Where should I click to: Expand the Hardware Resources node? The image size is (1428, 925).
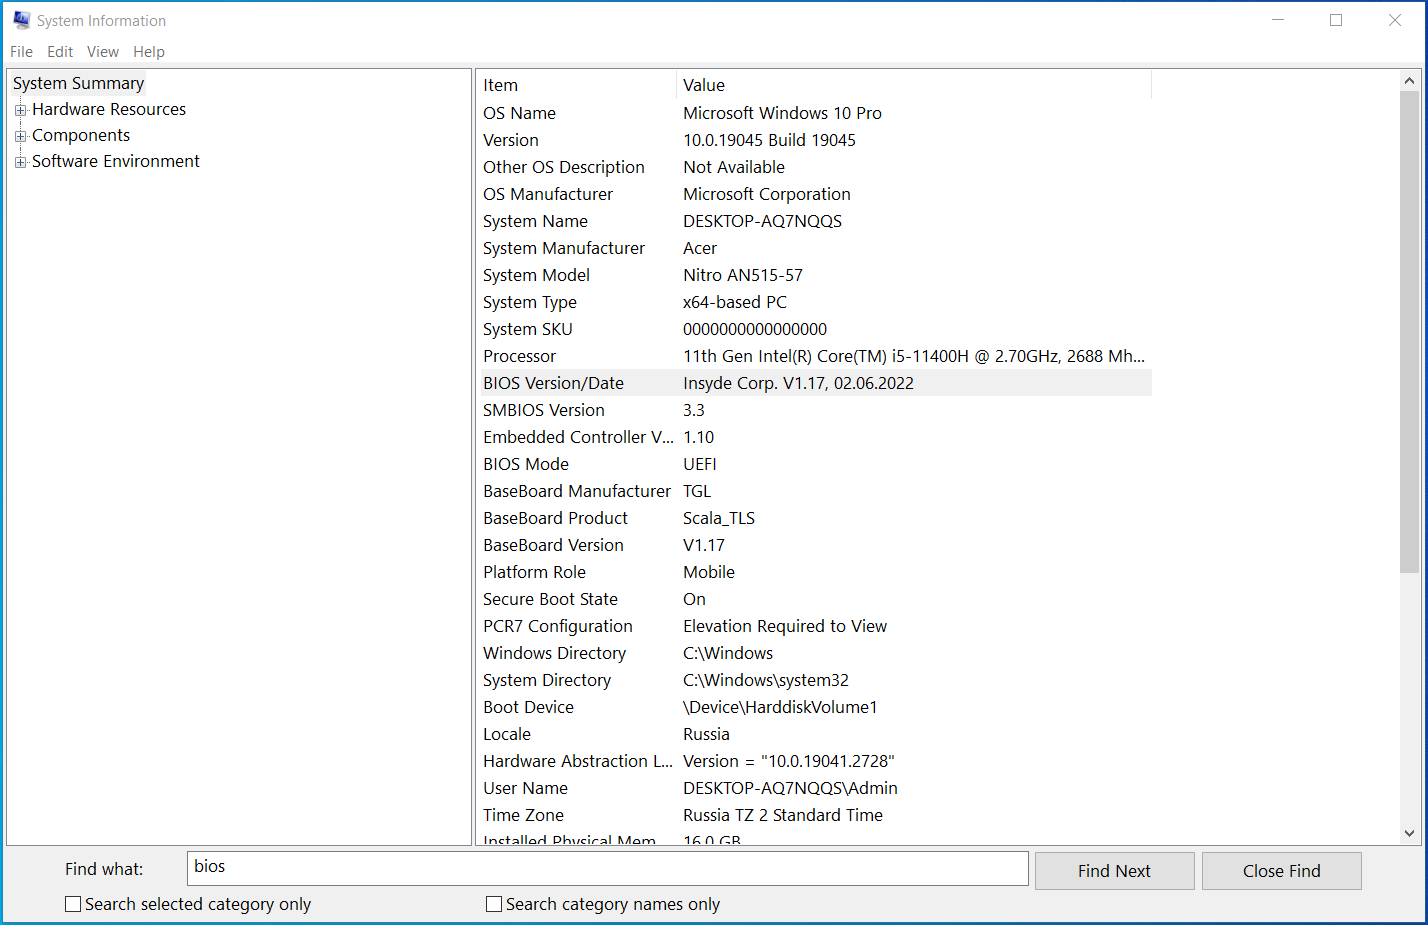20,110
